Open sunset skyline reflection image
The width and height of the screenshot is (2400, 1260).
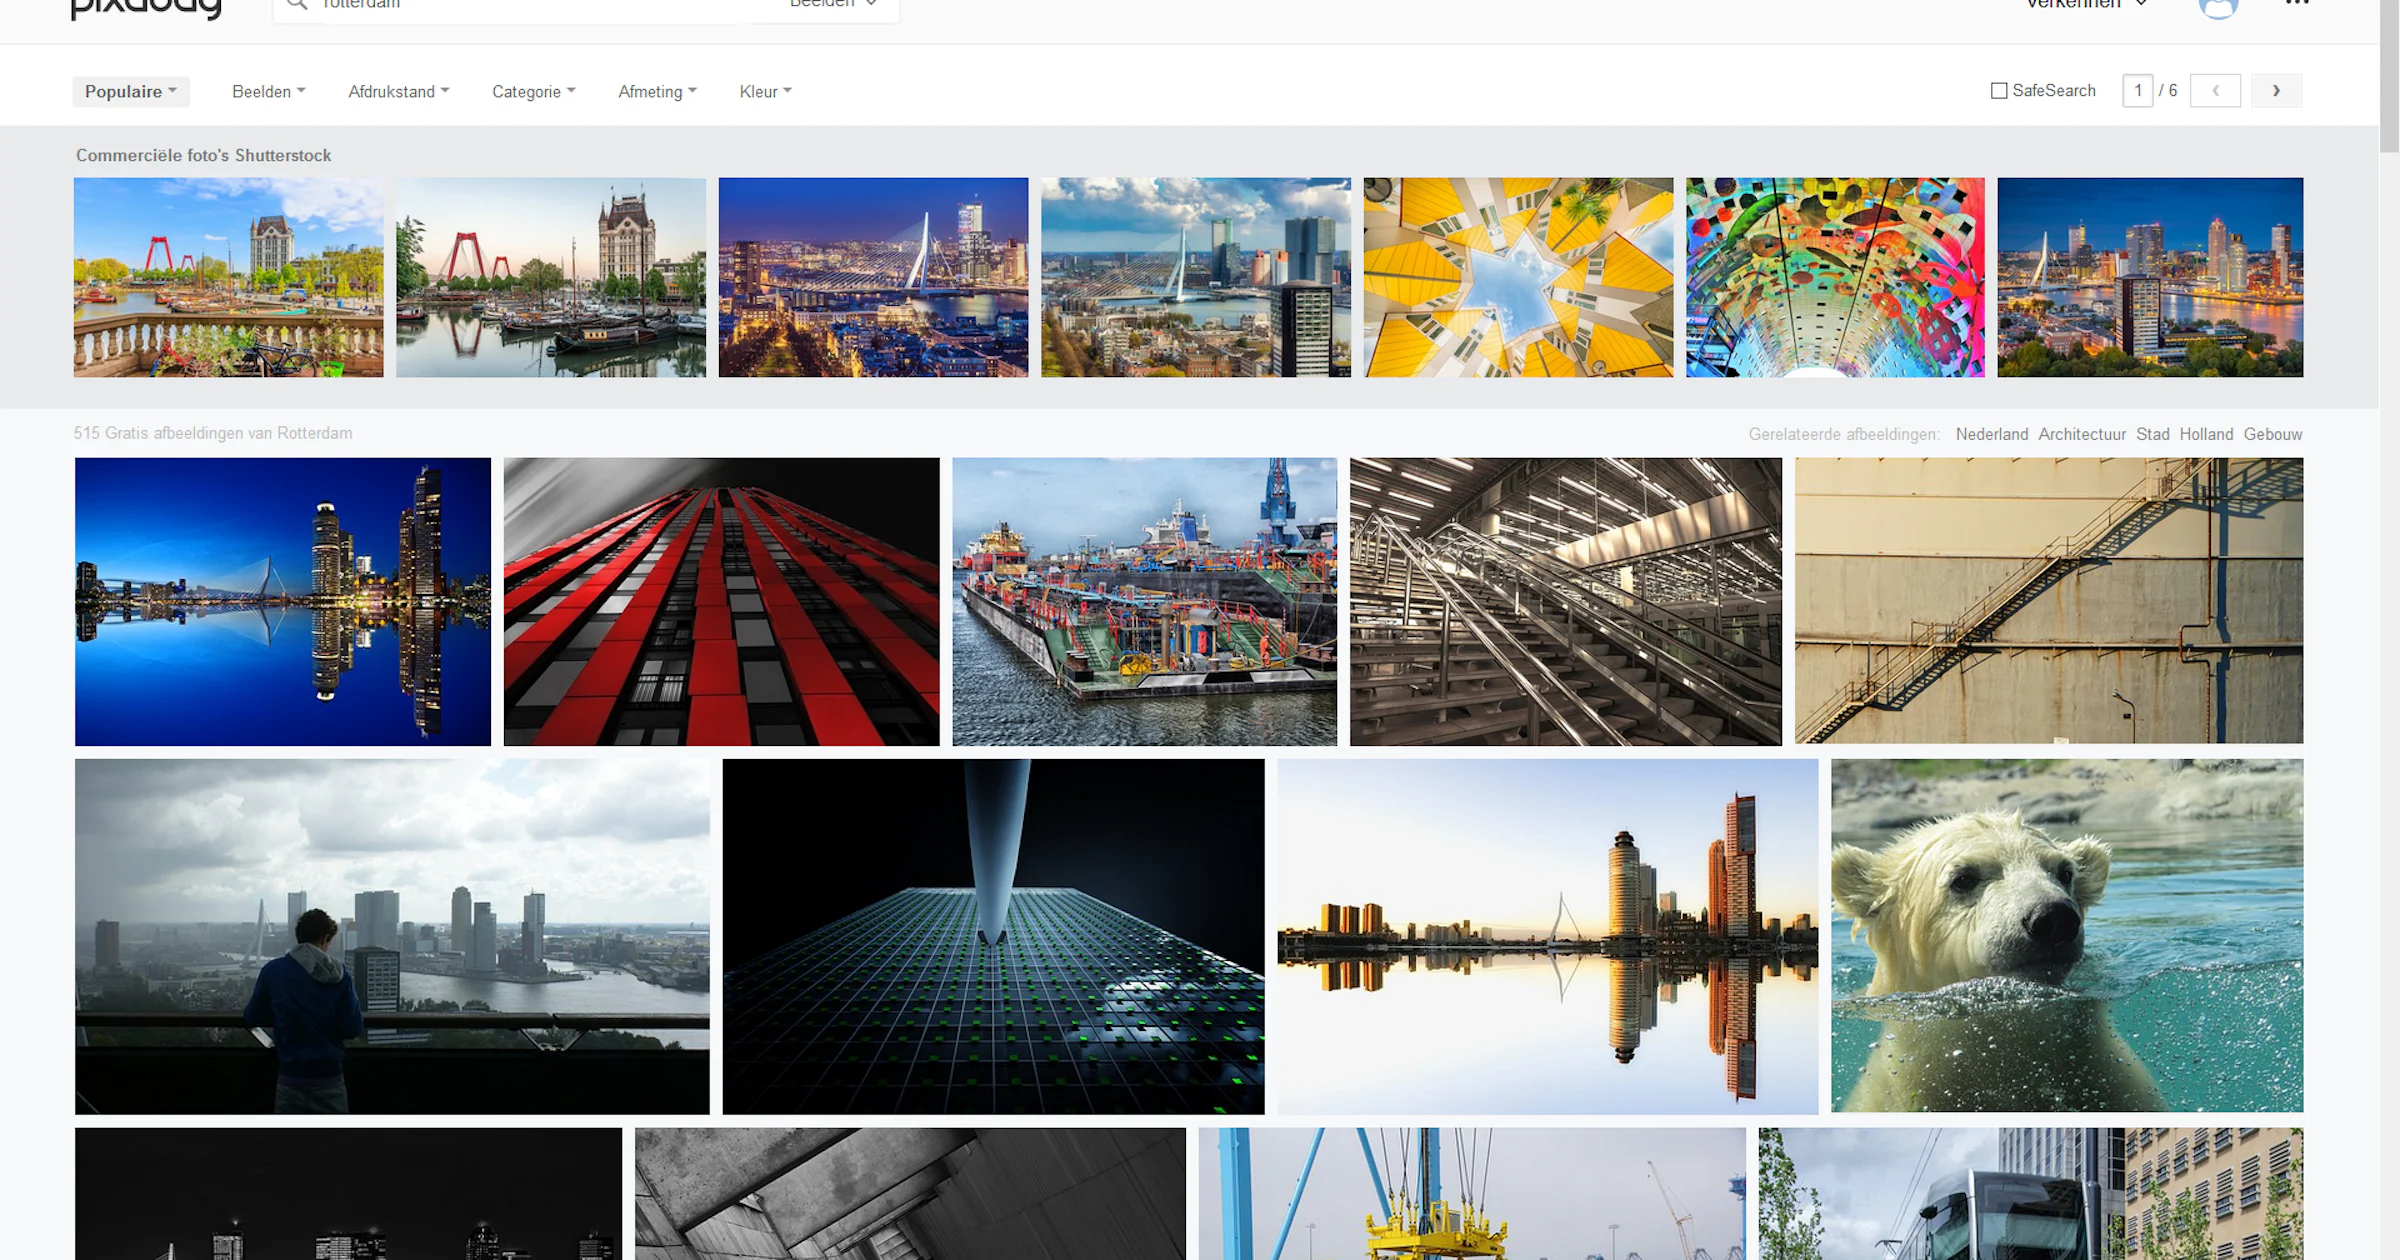[x=1547, y=936]
